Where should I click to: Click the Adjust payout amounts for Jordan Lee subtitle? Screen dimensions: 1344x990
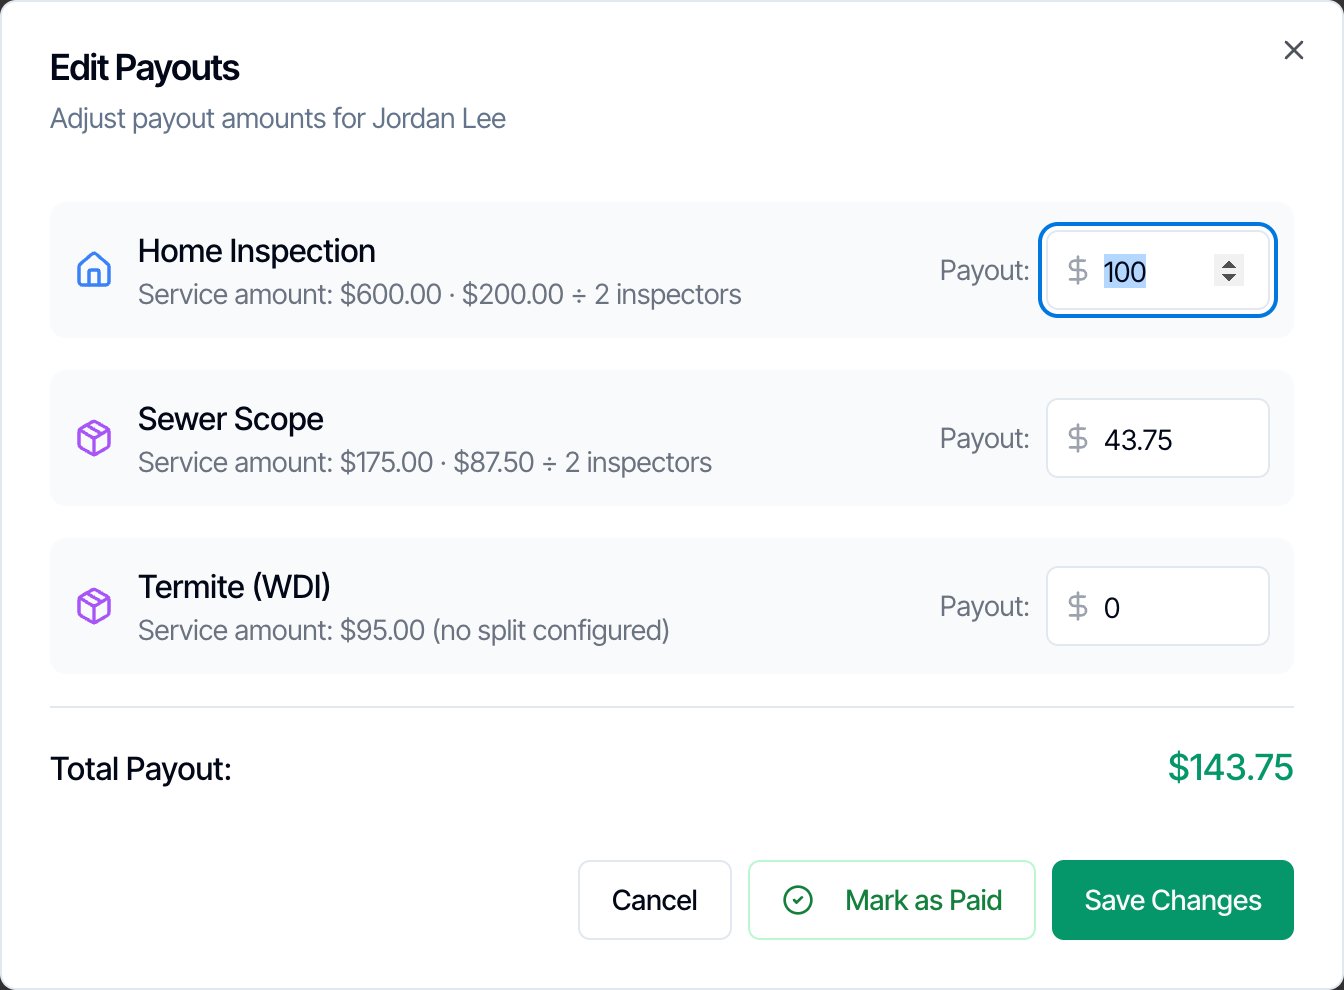(x=278, y=119)
